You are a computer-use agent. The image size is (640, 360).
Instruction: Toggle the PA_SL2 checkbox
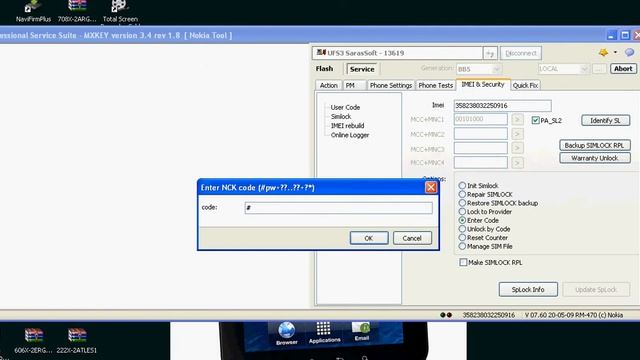536,120
